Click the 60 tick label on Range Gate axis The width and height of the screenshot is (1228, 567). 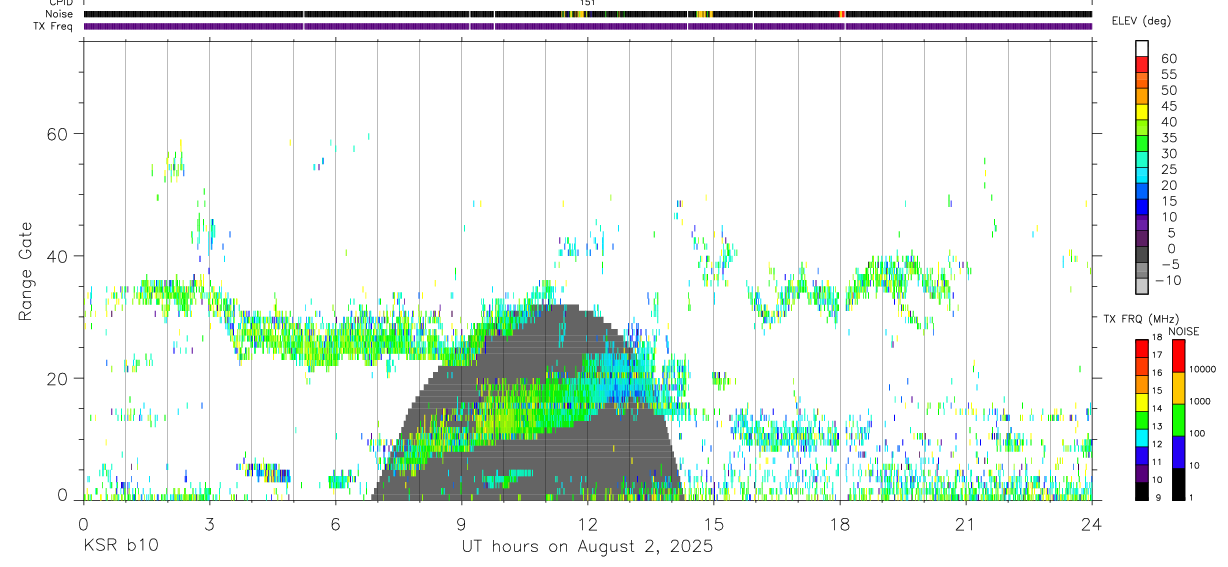pyautogui.click(x=57, y=134)
